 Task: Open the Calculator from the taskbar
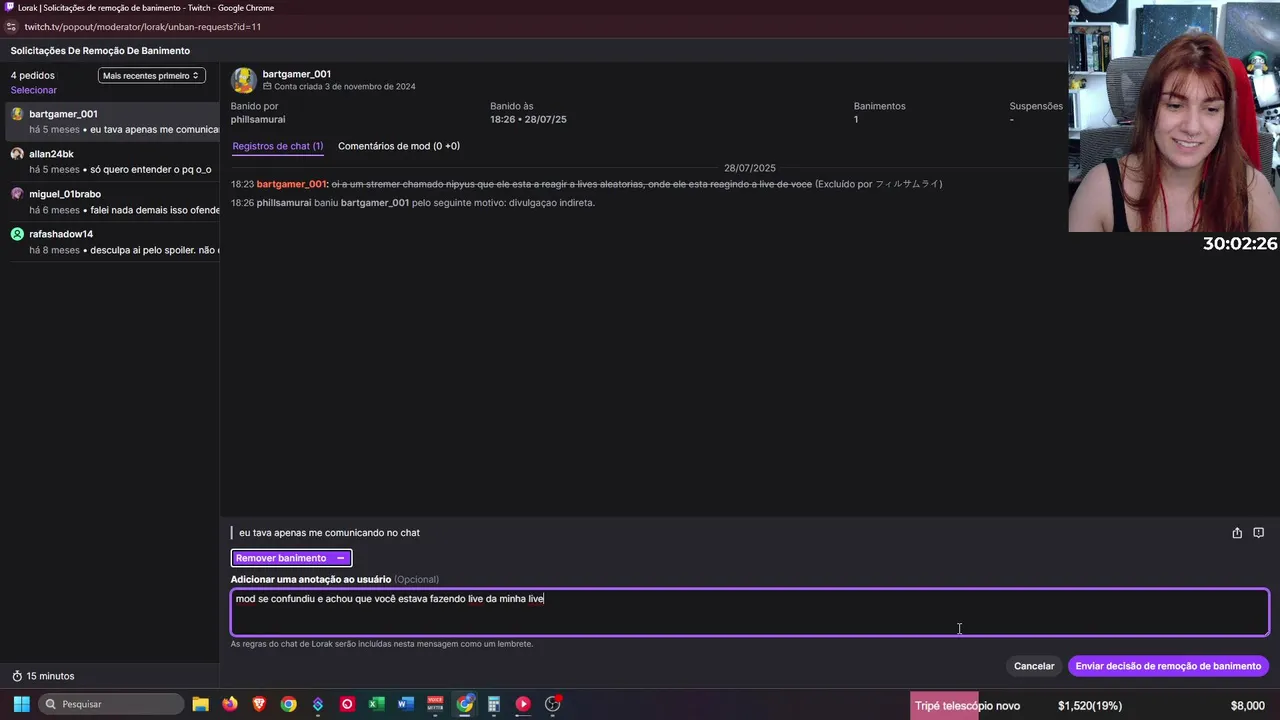click(x=493, y=704)
